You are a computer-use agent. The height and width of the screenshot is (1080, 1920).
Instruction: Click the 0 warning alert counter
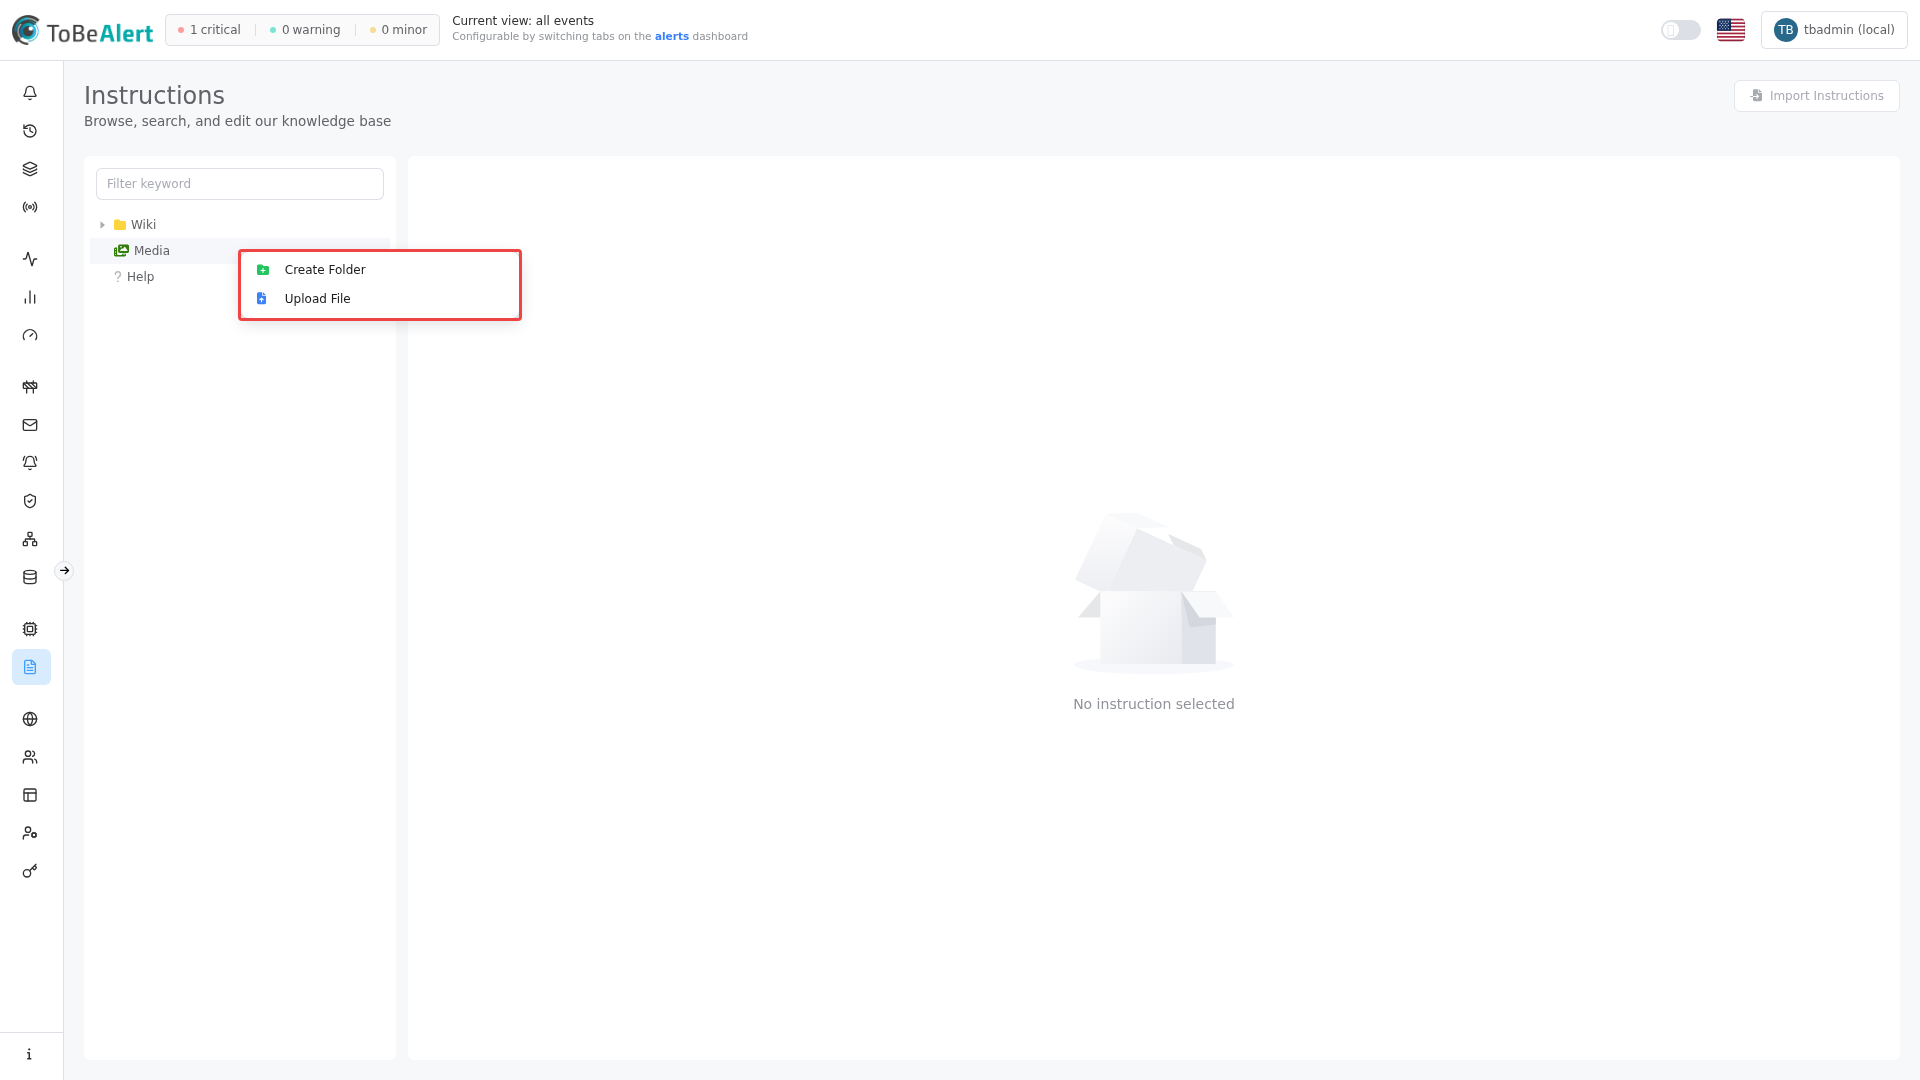point(305,30)
